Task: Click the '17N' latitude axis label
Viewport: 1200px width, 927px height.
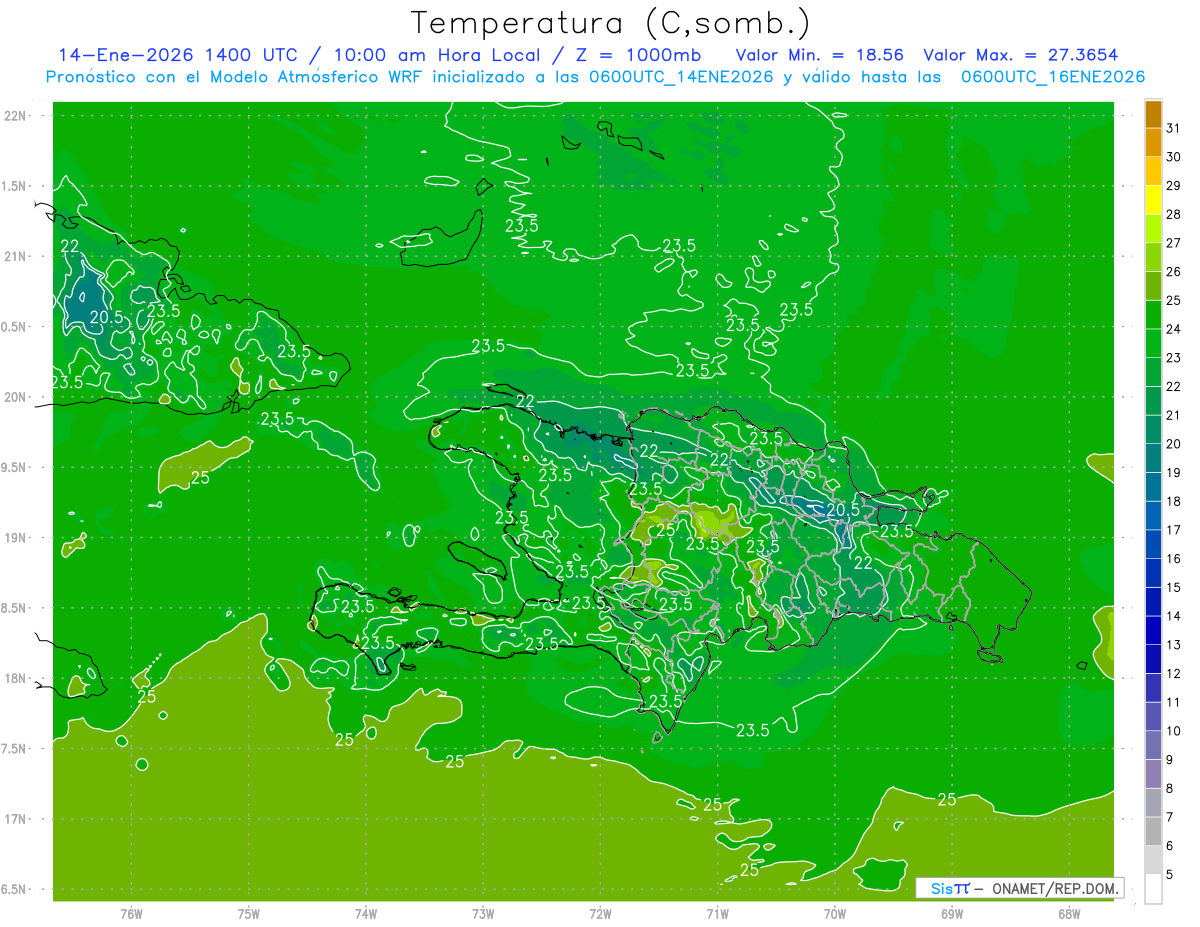Action: [x=15, y=819]
